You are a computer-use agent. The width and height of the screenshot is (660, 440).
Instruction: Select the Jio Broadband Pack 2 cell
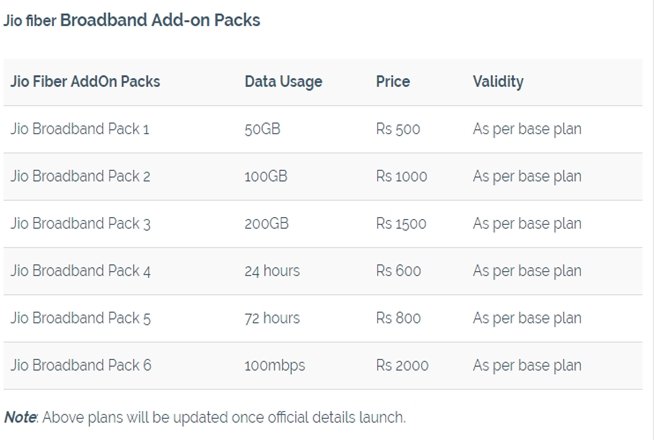coord(81,176)
